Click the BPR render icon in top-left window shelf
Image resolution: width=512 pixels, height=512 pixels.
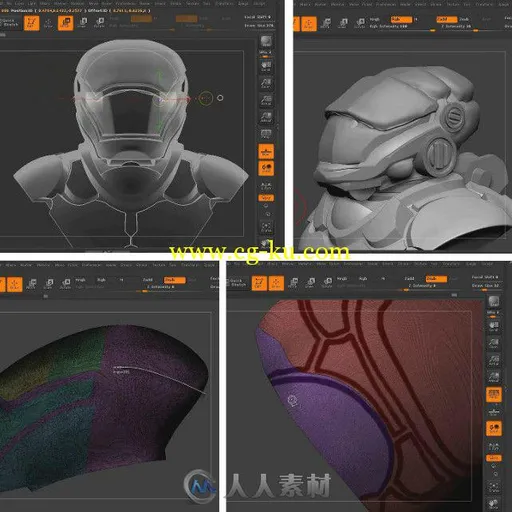[x=266, y=41]
